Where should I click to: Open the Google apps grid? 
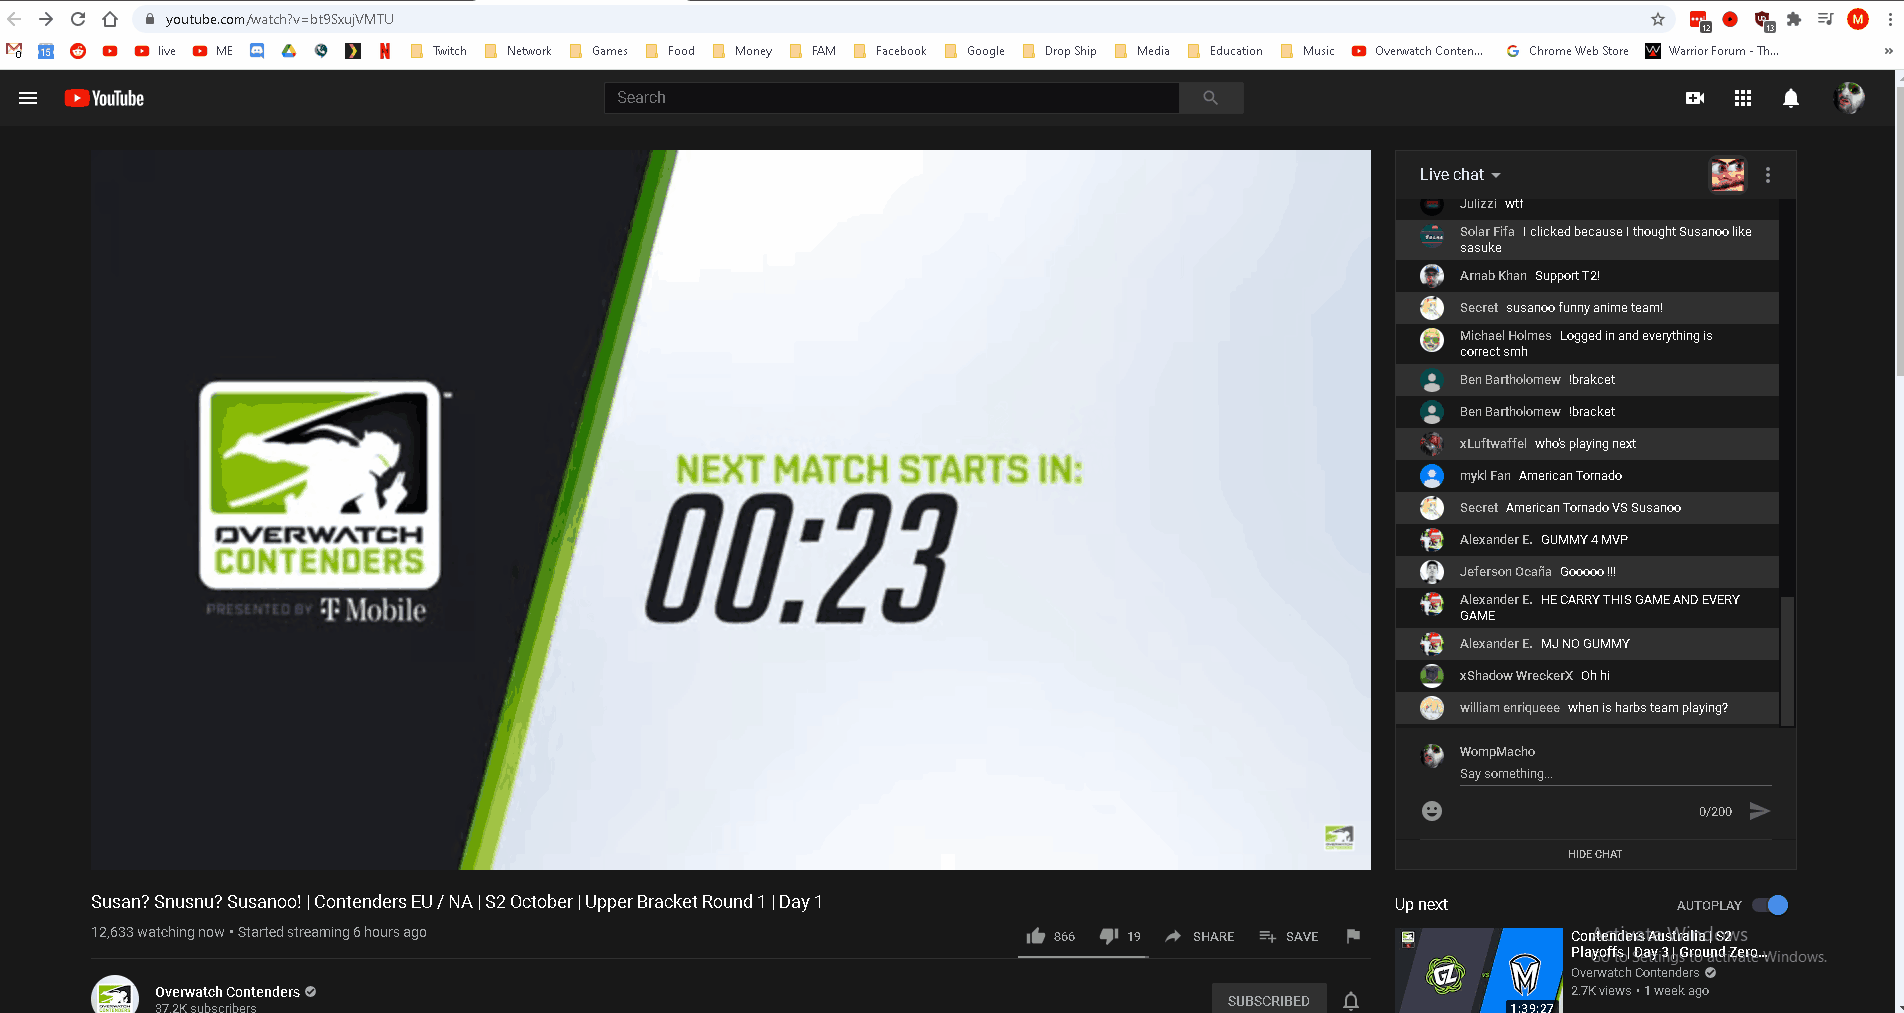pyautogui.click(x=1742, y=97)
